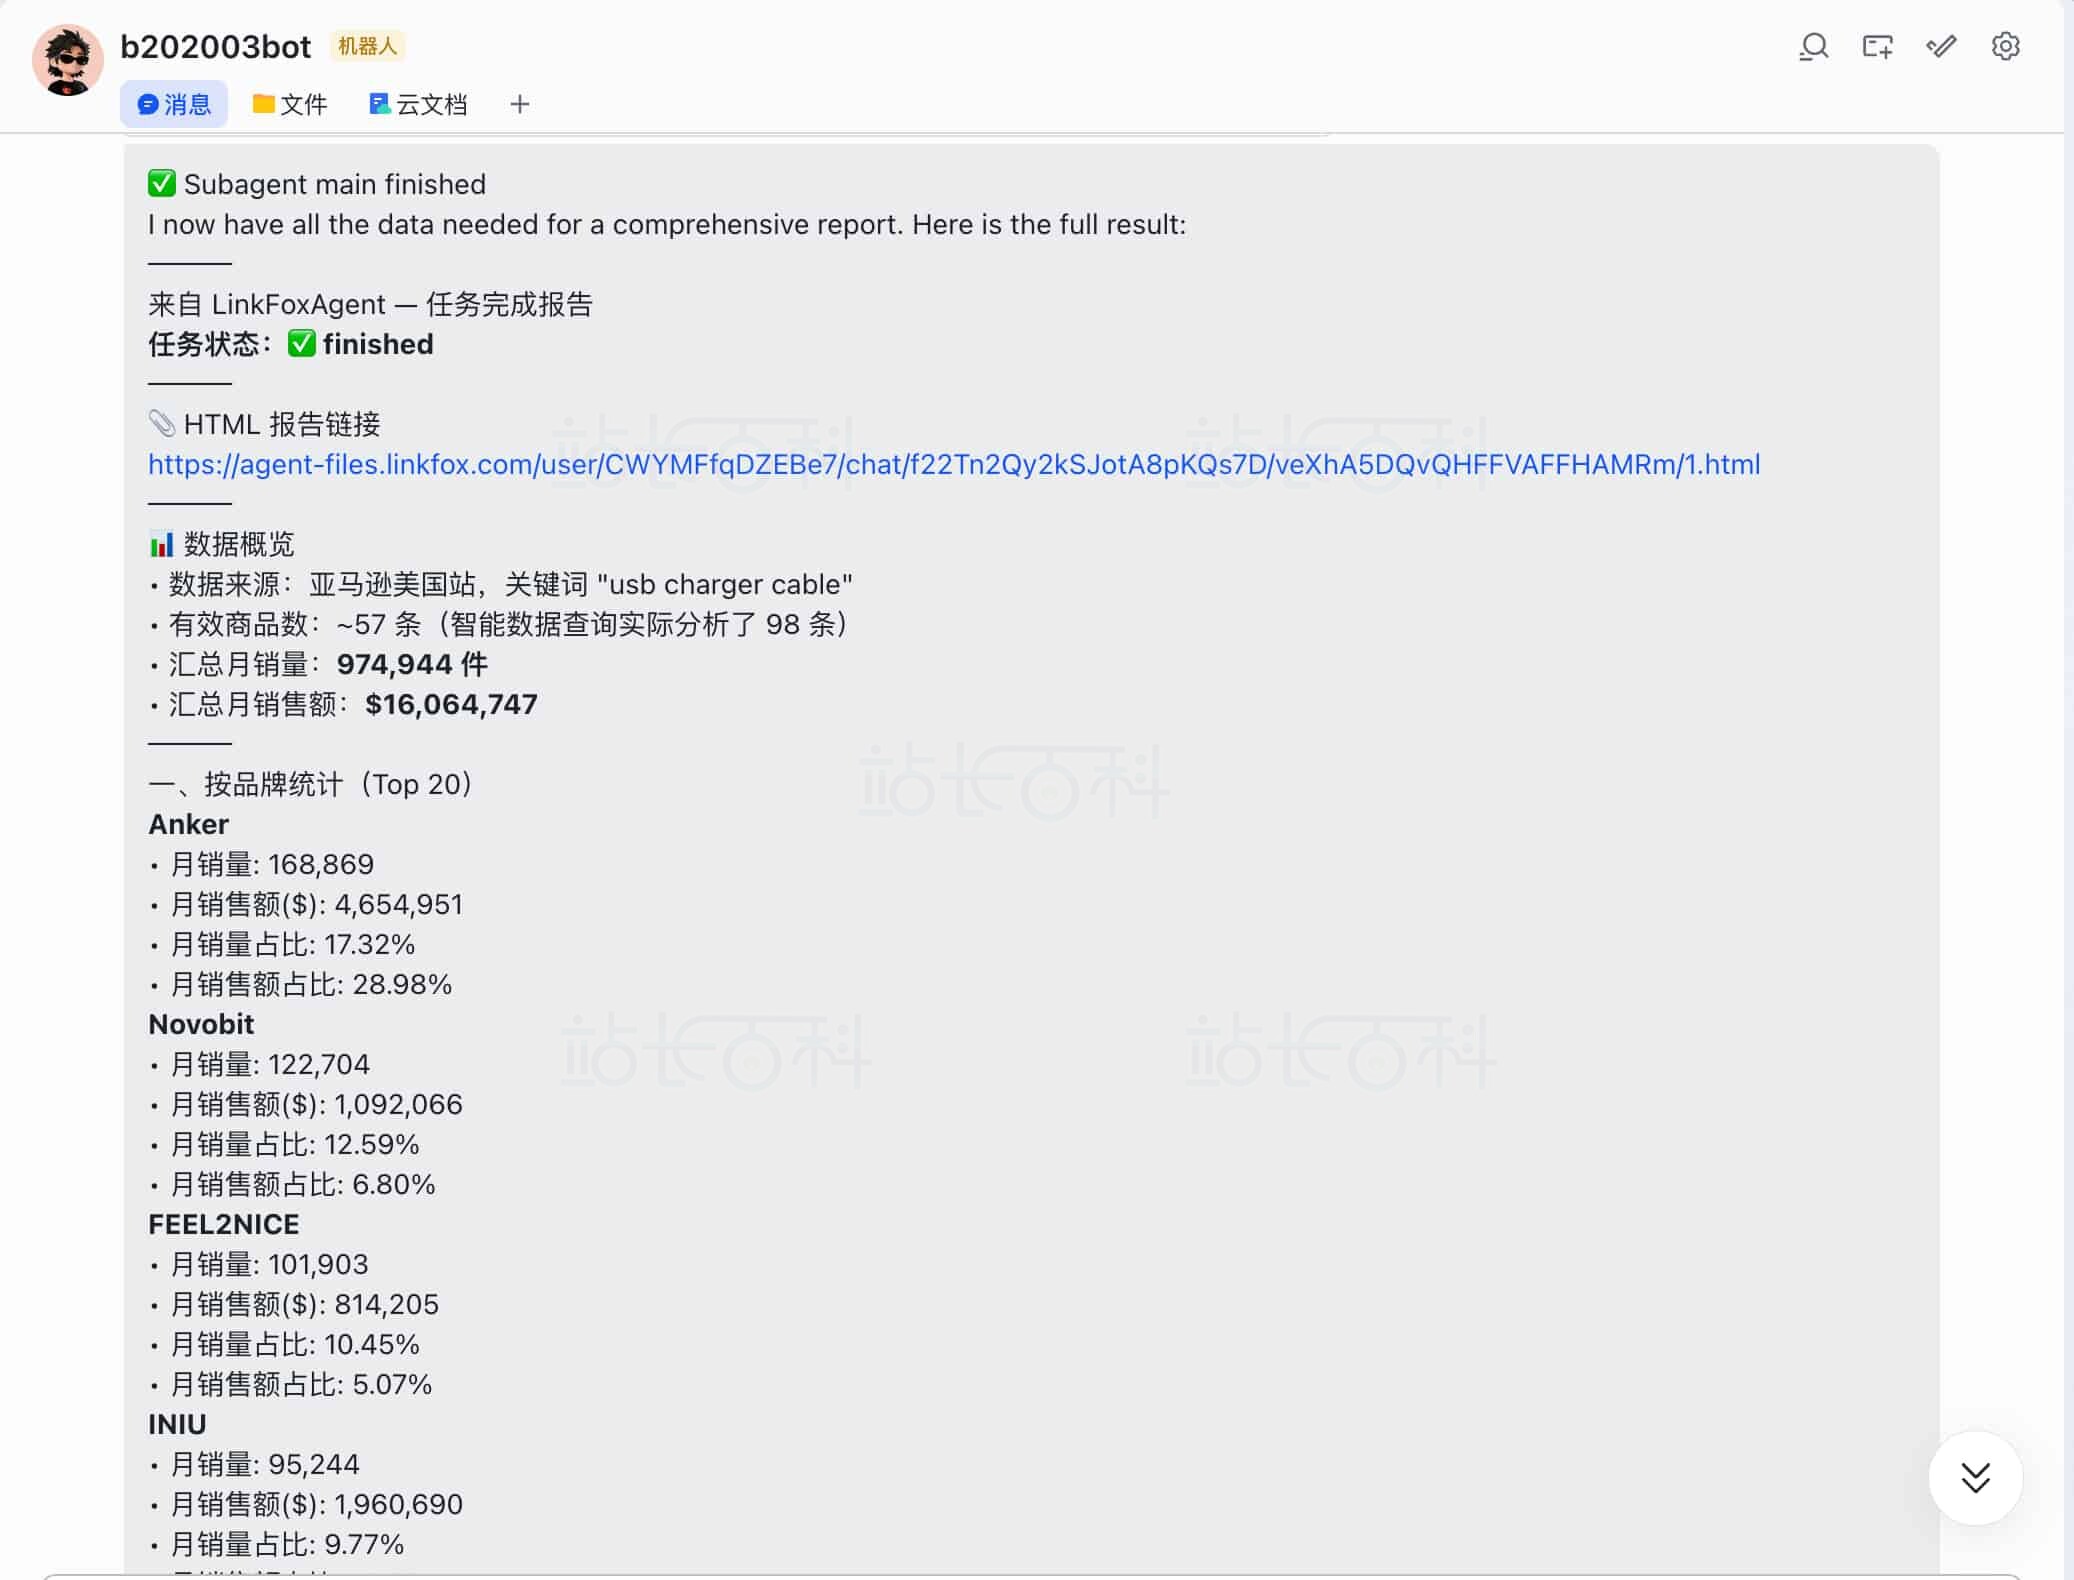Open the search chat history icon
Image resolution: width=2074 pixels, height=1580 pixels.
1813,47
